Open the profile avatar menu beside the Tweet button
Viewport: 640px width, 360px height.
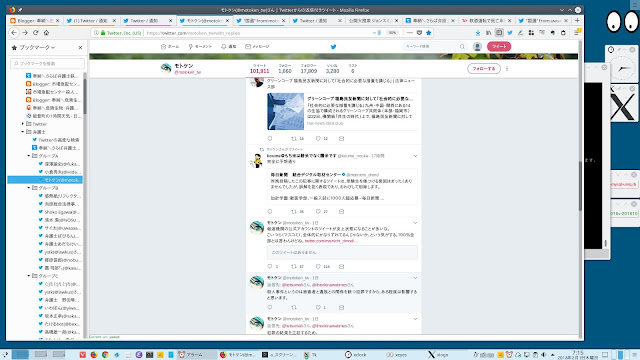[477, 47]
